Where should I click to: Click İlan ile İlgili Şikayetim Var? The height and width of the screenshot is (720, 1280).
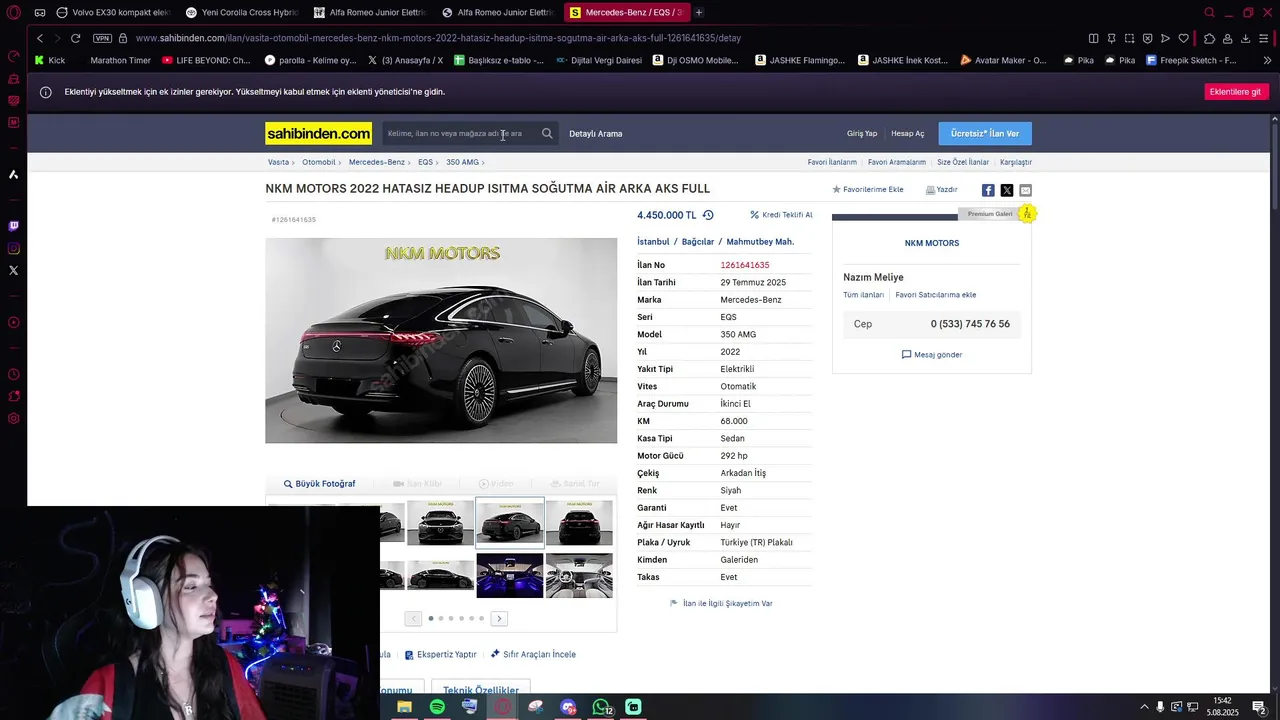tap(721, 603)
